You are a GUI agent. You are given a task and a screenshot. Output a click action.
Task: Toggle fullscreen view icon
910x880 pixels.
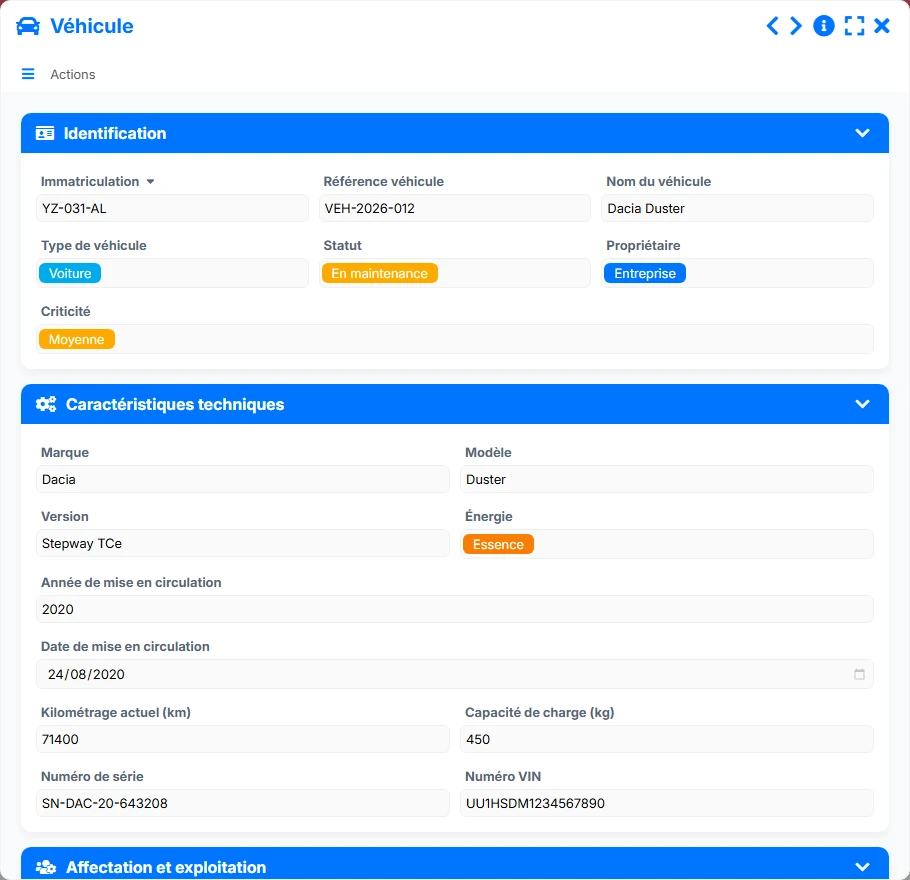854,26
